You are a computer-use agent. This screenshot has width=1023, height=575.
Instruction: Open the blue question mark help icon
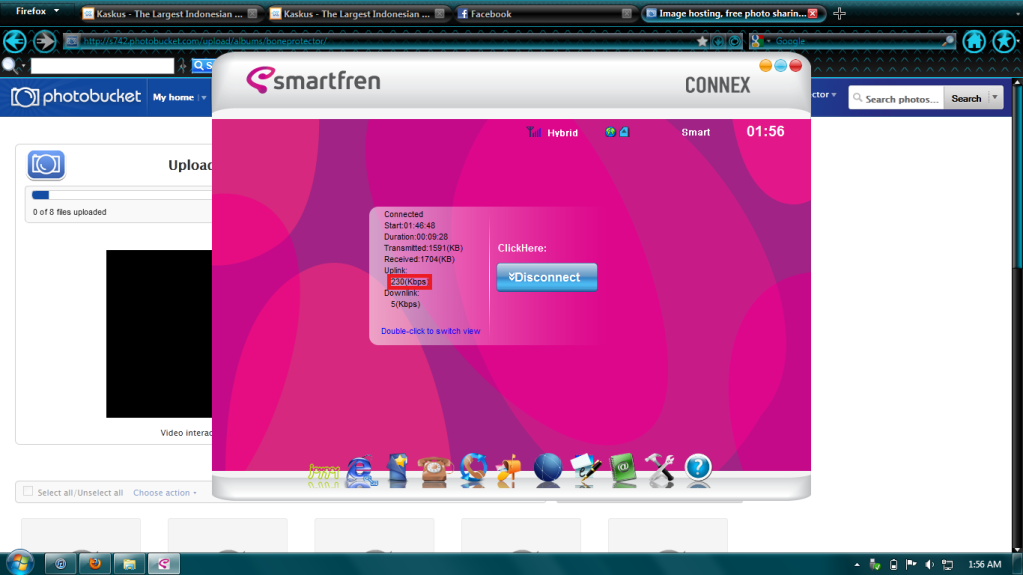pyautogui.click(x=697, y=468)
